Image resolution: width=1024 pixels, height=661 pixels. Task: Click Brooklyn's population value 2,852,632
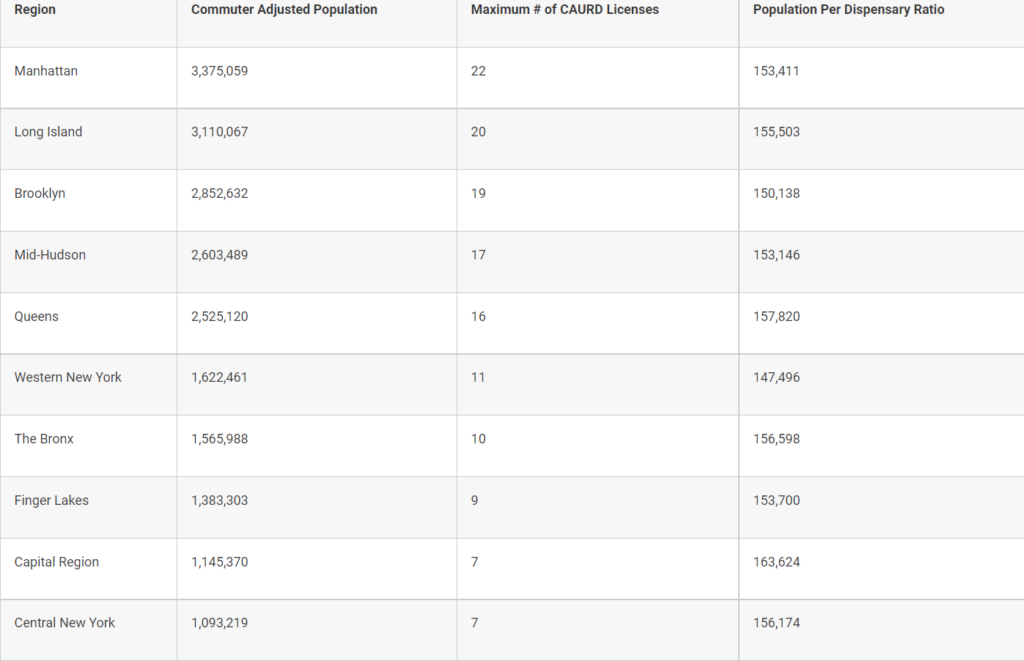click(x=220, y=193)
